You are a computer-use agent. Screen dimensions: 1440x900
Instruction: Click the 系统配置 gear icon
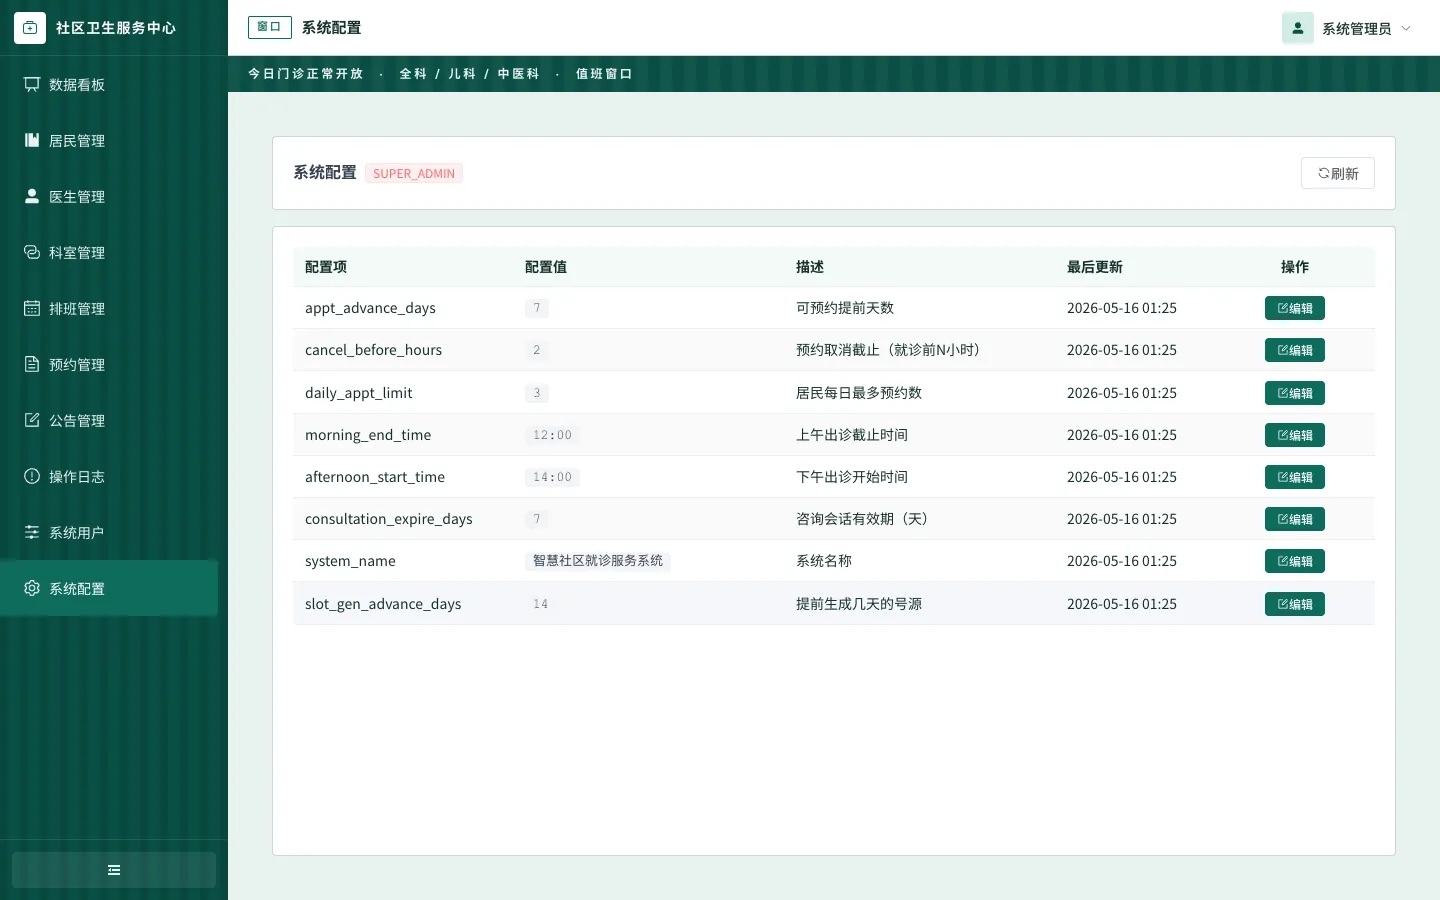pos(32,589)
